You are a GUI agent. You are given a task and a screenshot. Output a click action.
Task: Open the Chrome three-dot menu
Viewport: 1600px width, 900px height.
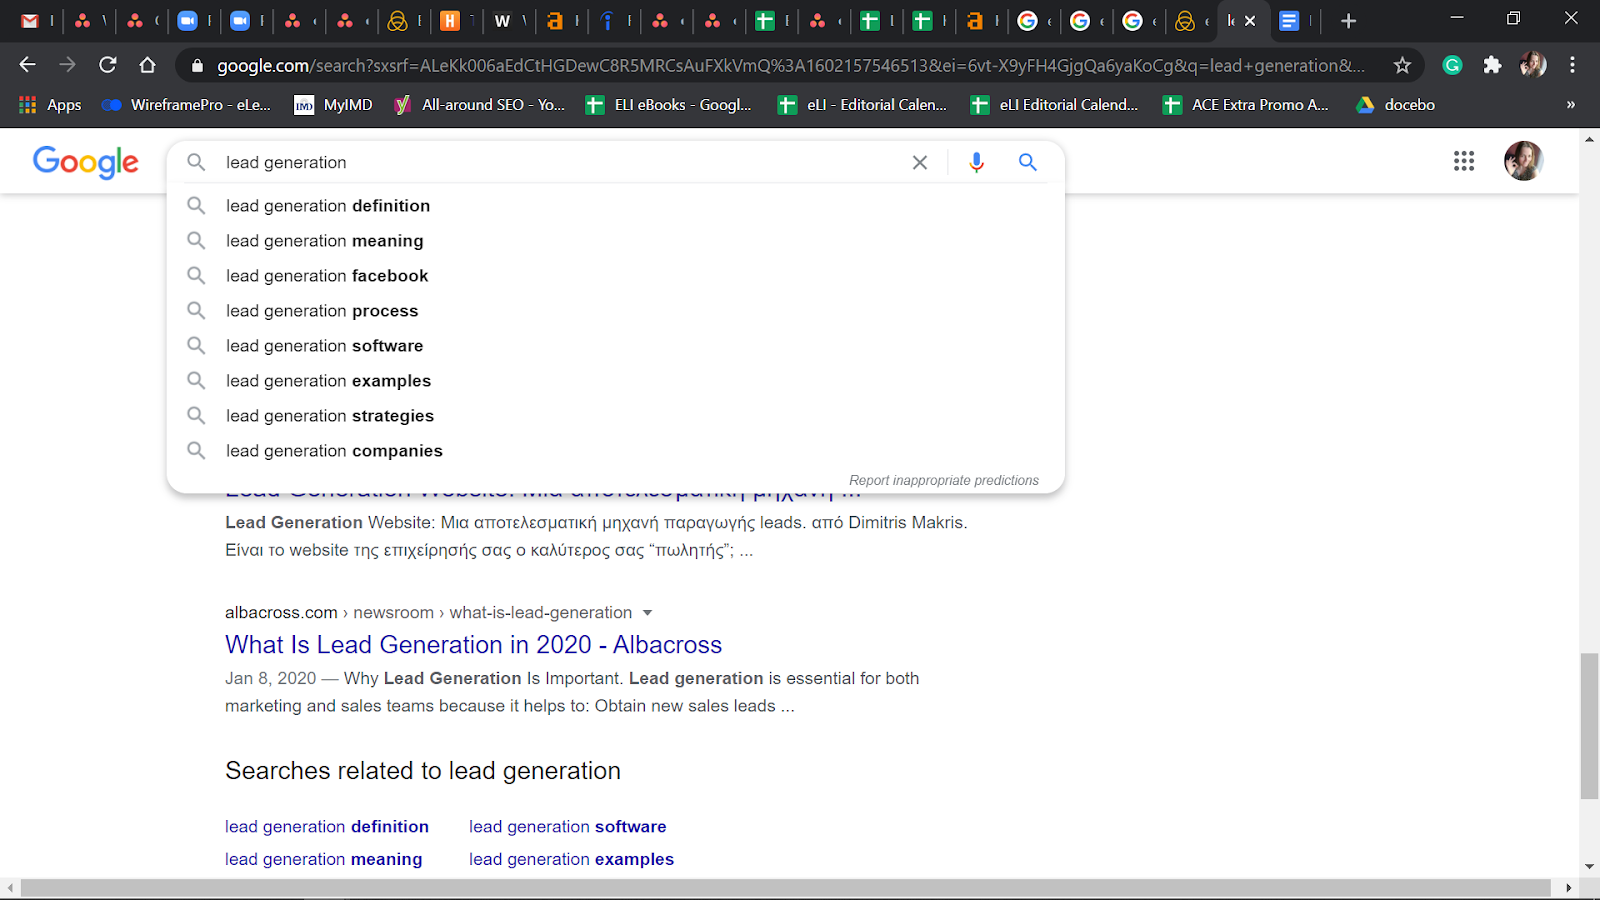click(x=1573, y=65)
